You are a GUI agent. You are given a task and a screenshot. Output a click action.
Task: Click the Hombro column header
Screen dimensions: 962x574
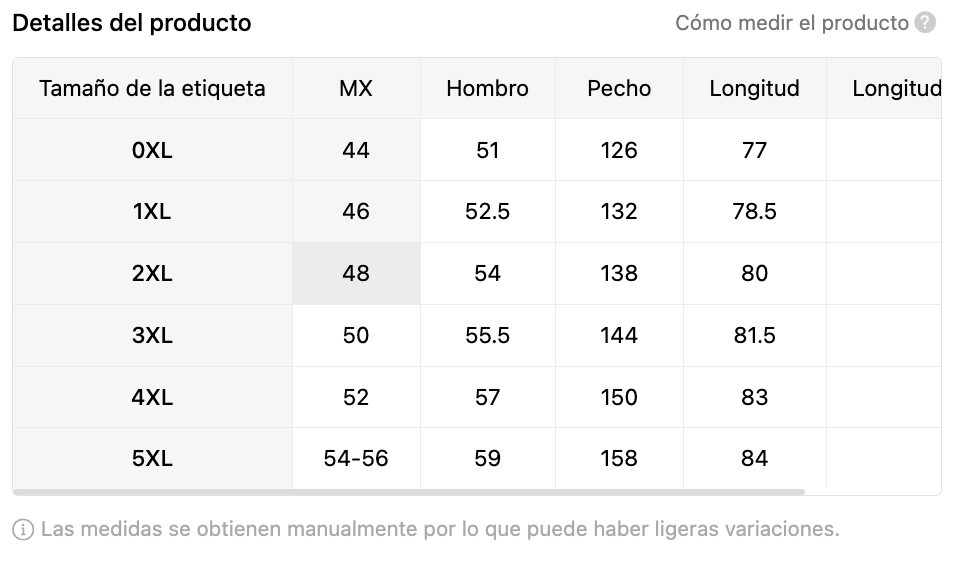(487, 88)
